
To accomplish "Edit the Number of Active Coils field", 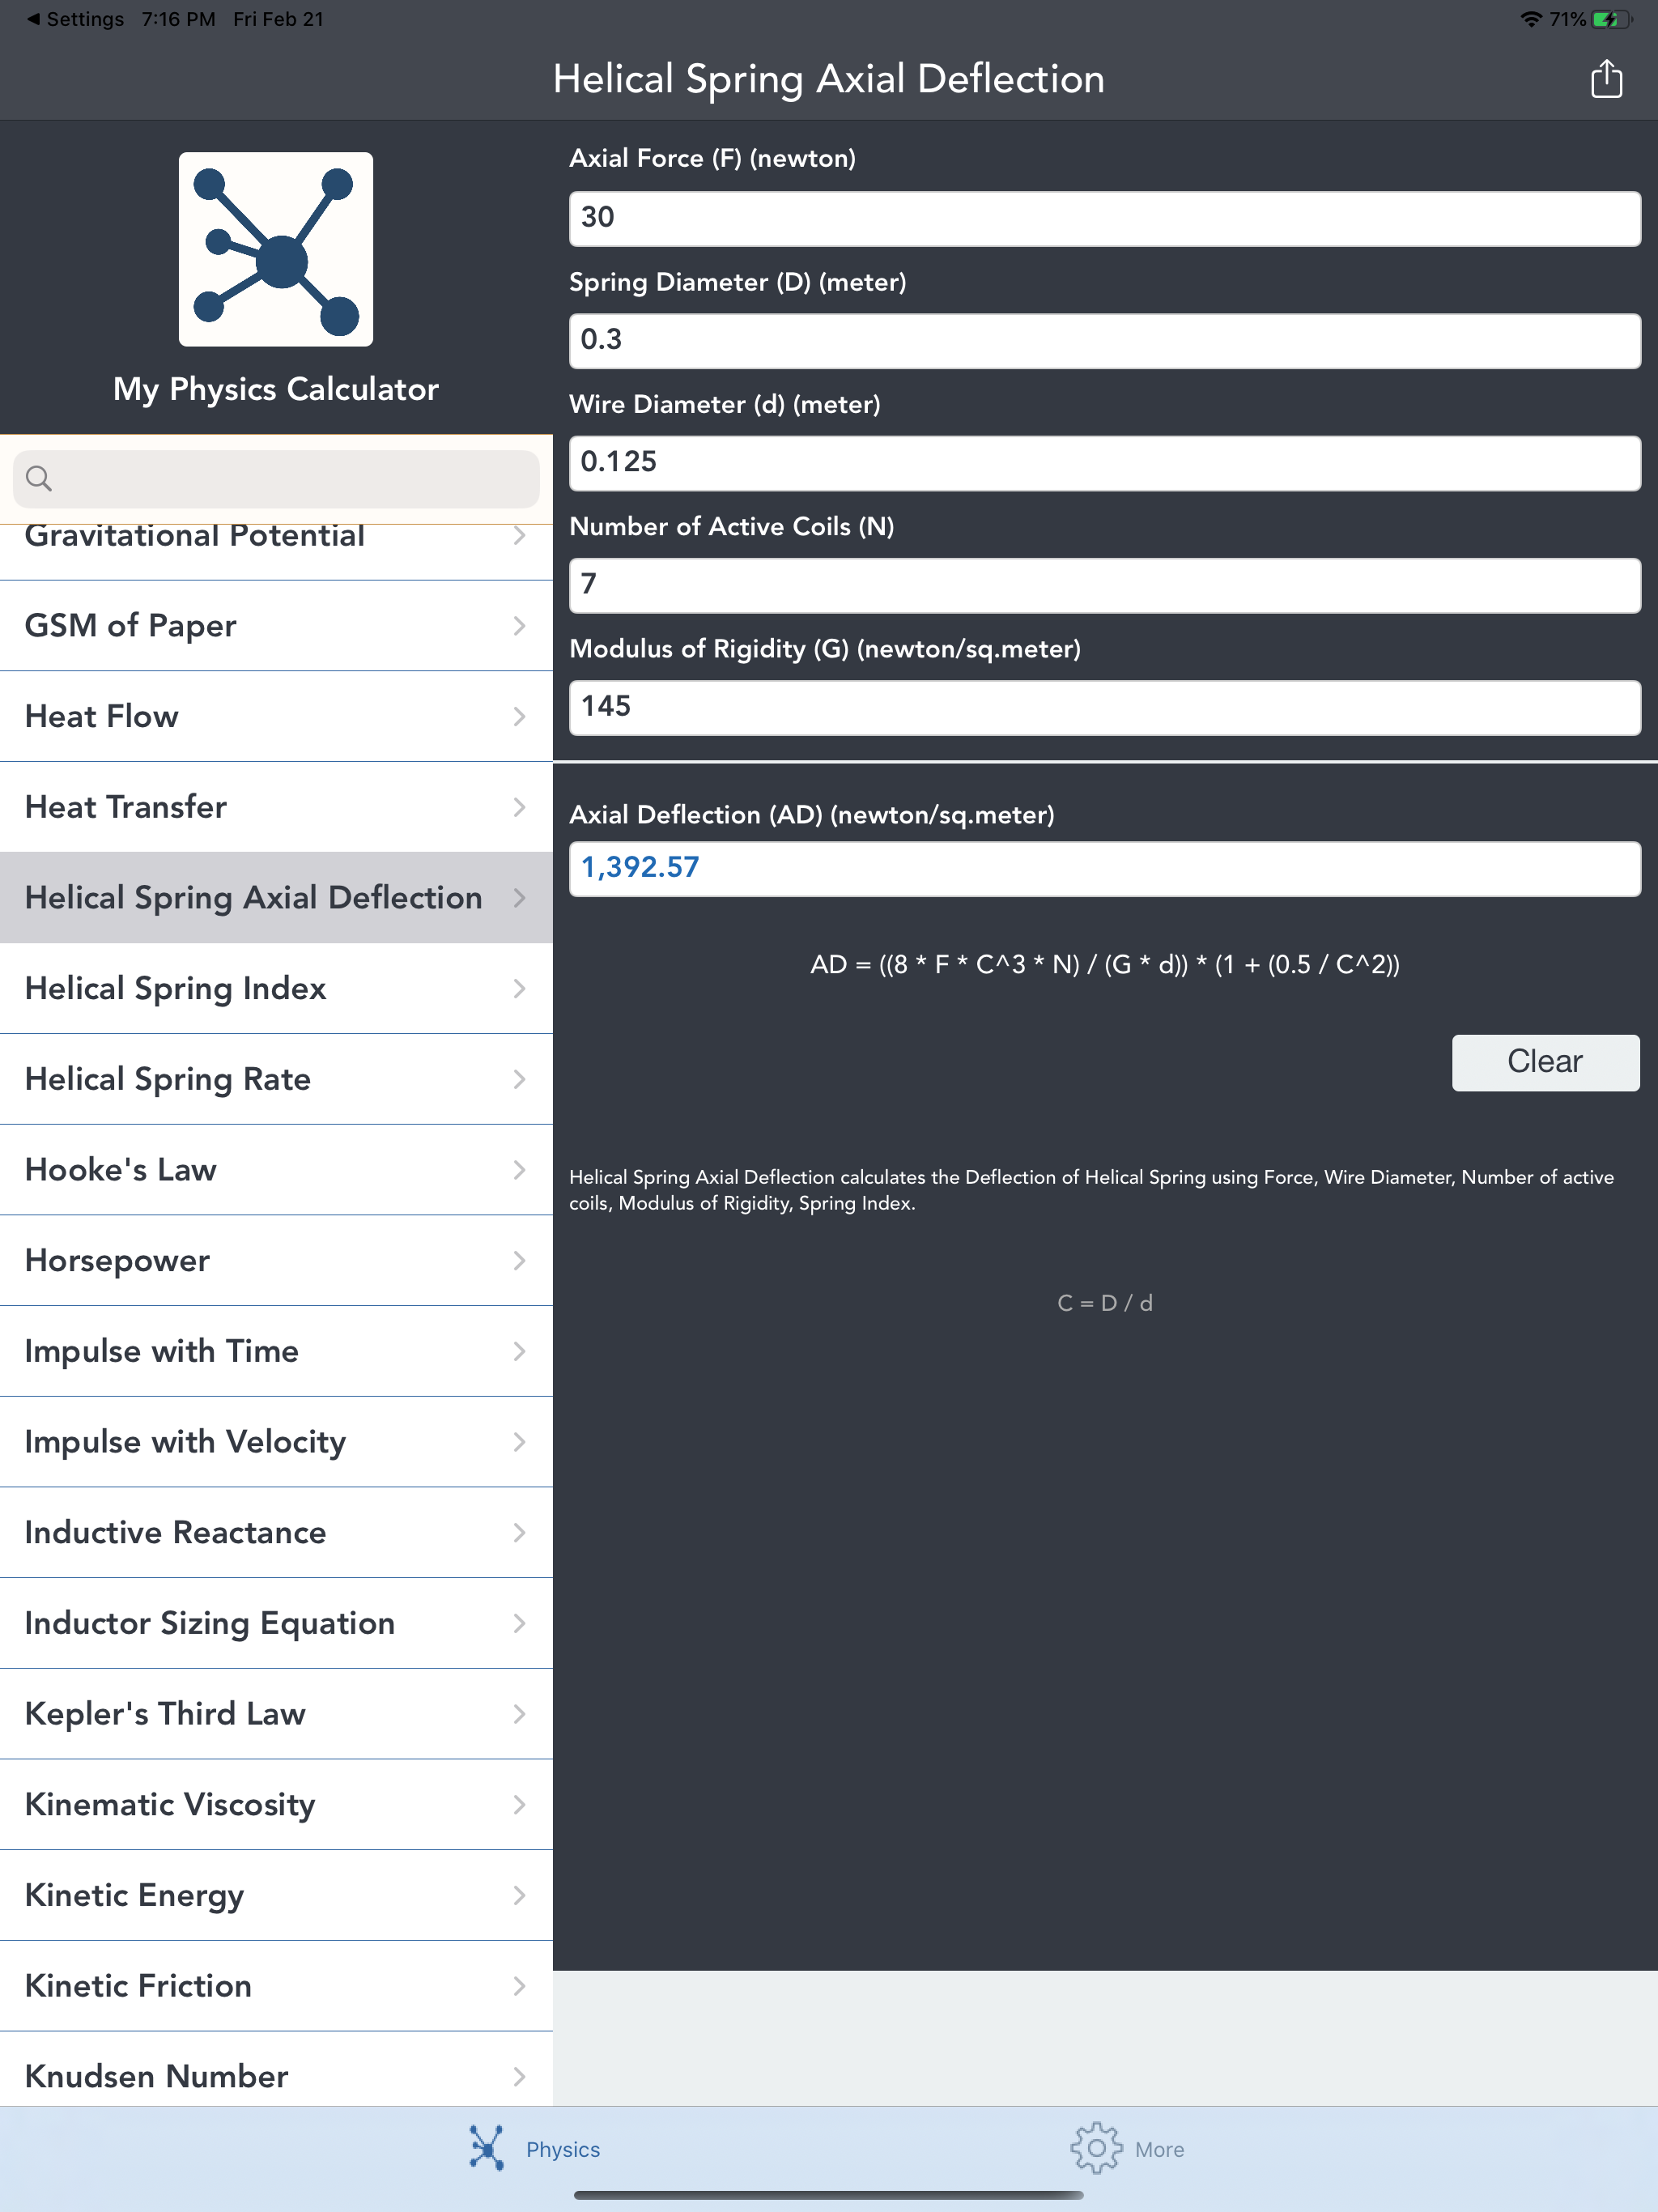I will pos(1104,585).
